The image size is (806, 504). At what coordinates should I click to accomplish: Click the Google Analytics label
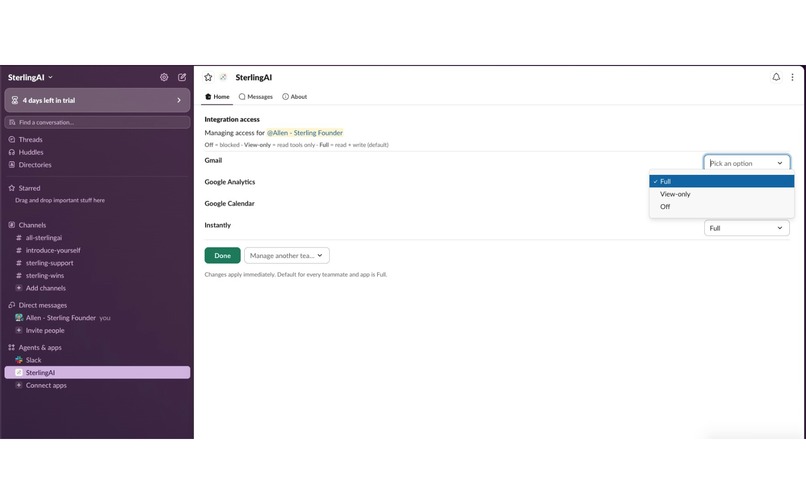click(x=230, y=182)
